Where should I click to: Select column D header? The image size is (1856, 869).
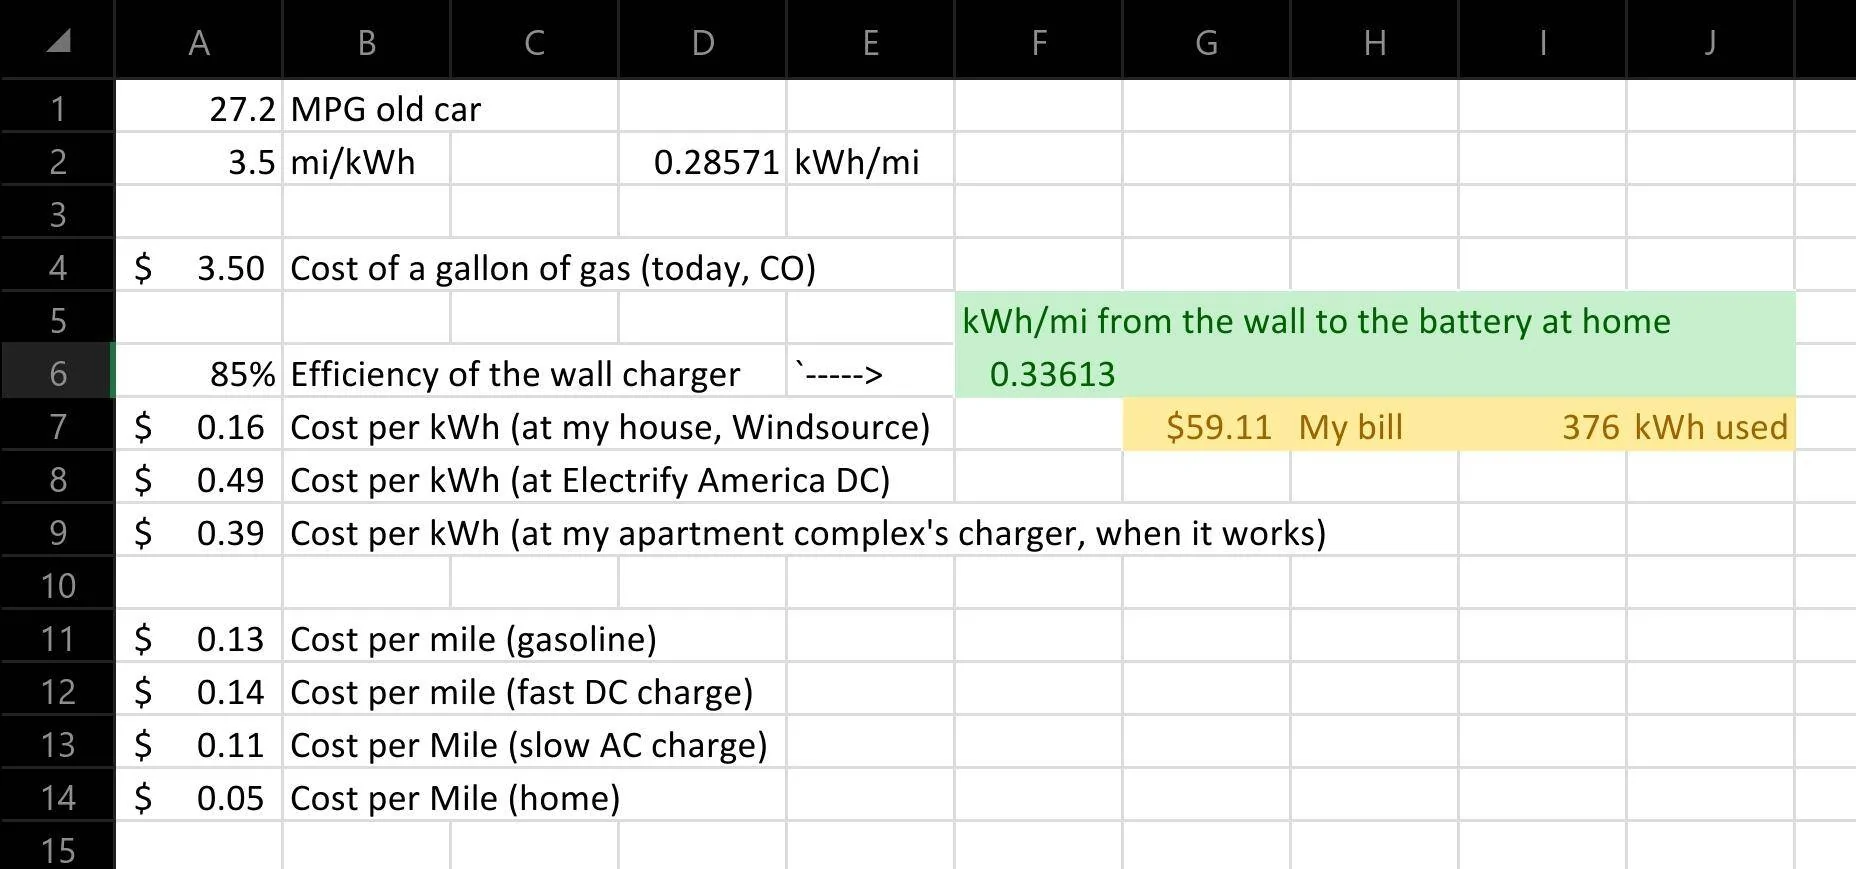tap(703, 41)
